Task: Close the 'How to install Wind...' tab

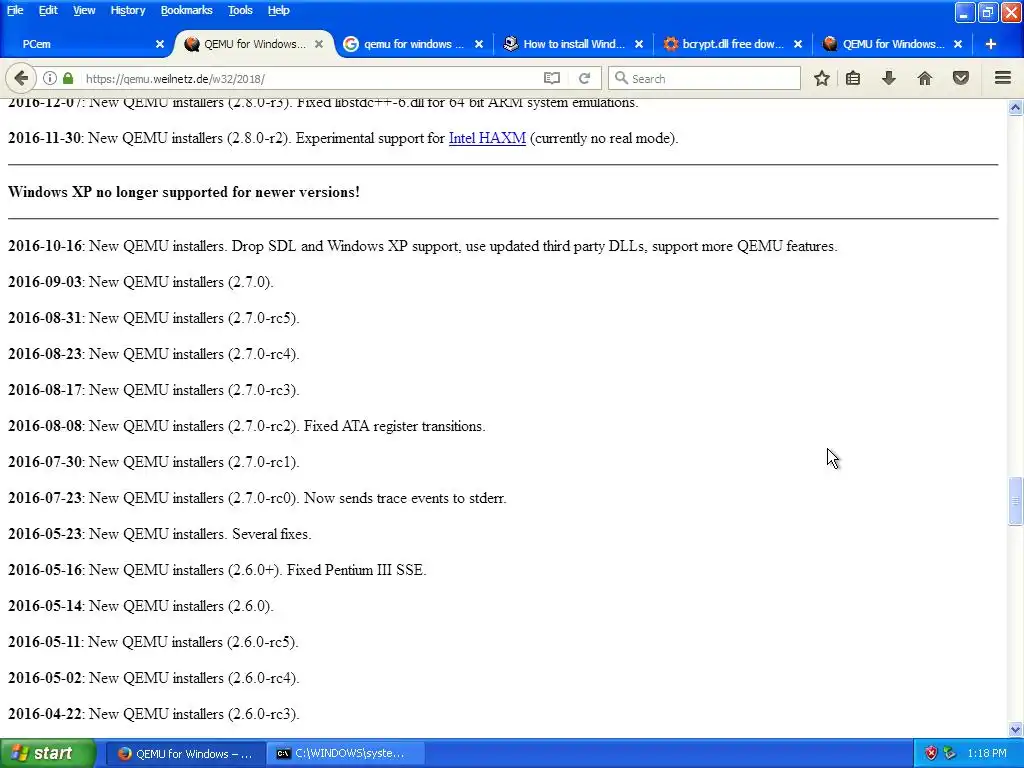Action: tap(639, 44)
